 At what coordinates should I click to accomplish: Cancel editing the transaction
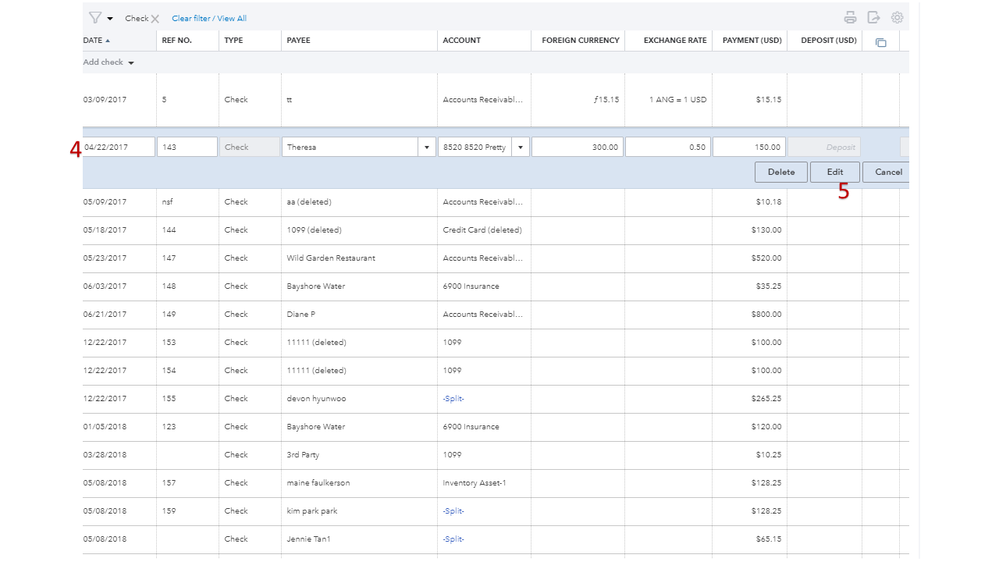pyautogui.click(x=887, y=172)
